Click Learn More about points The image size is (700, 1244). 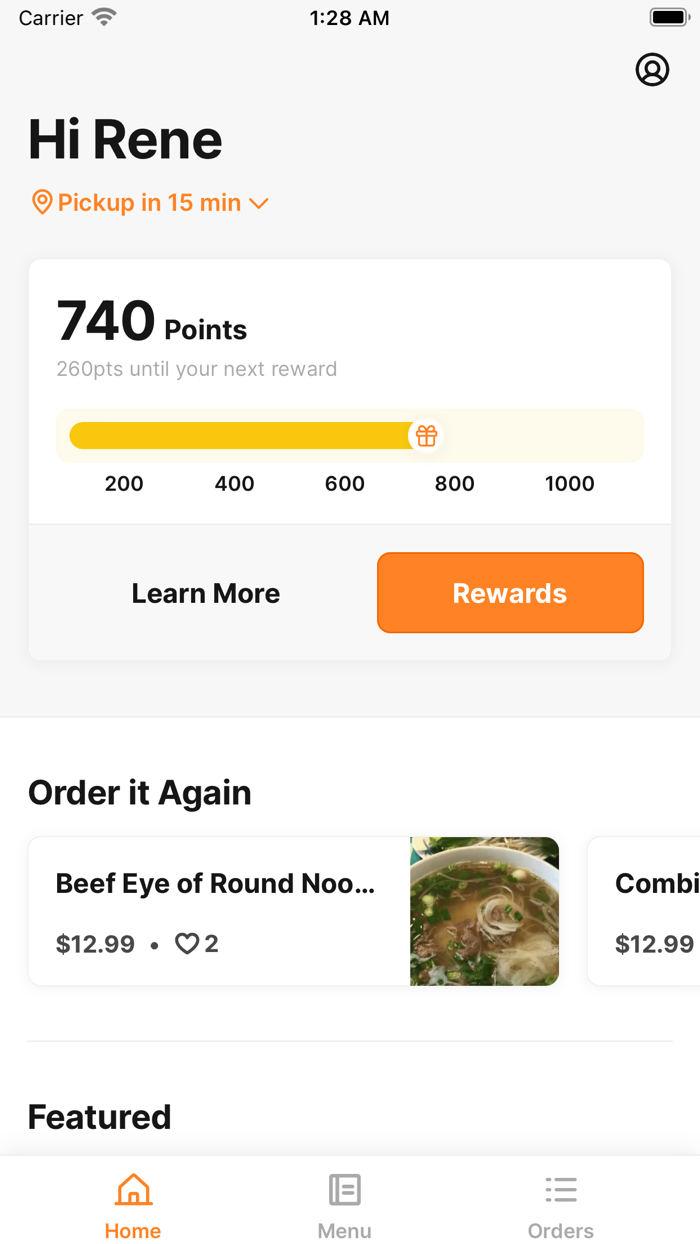point(205,592)
